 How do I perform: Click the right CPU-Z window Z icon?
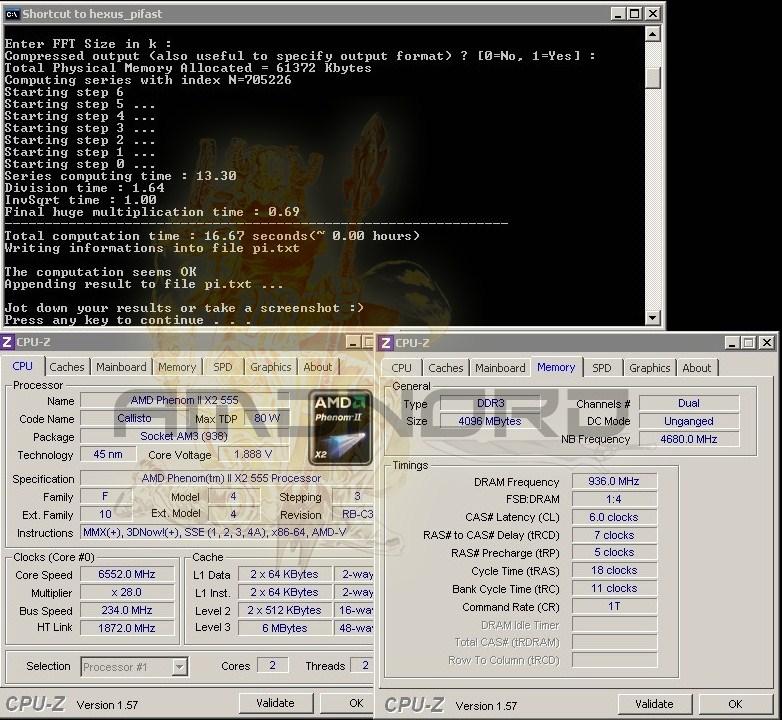click(x=386, y=343)
